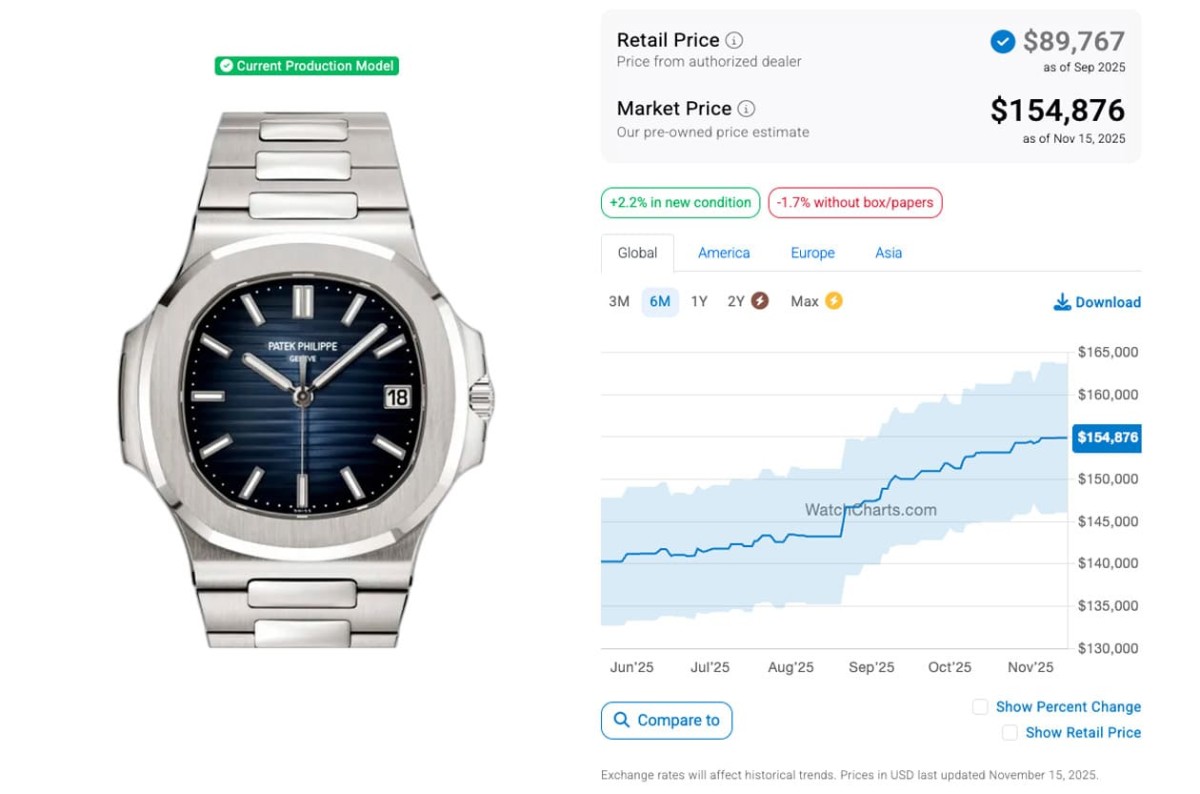Click the -1.7% without box/papers badge
This screenshot has width=1200, height=794.
855,203
